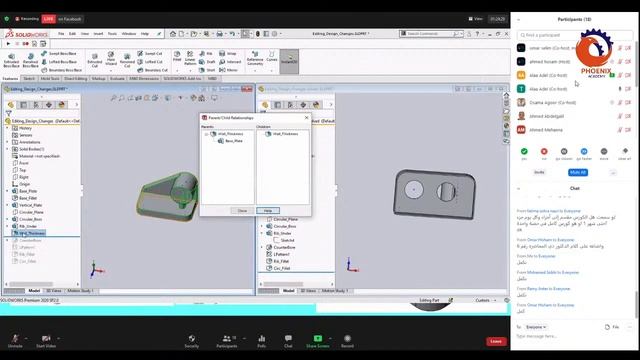Screen dimensions: 640x360
Task: Click the chat message input field
Action: 573,336
